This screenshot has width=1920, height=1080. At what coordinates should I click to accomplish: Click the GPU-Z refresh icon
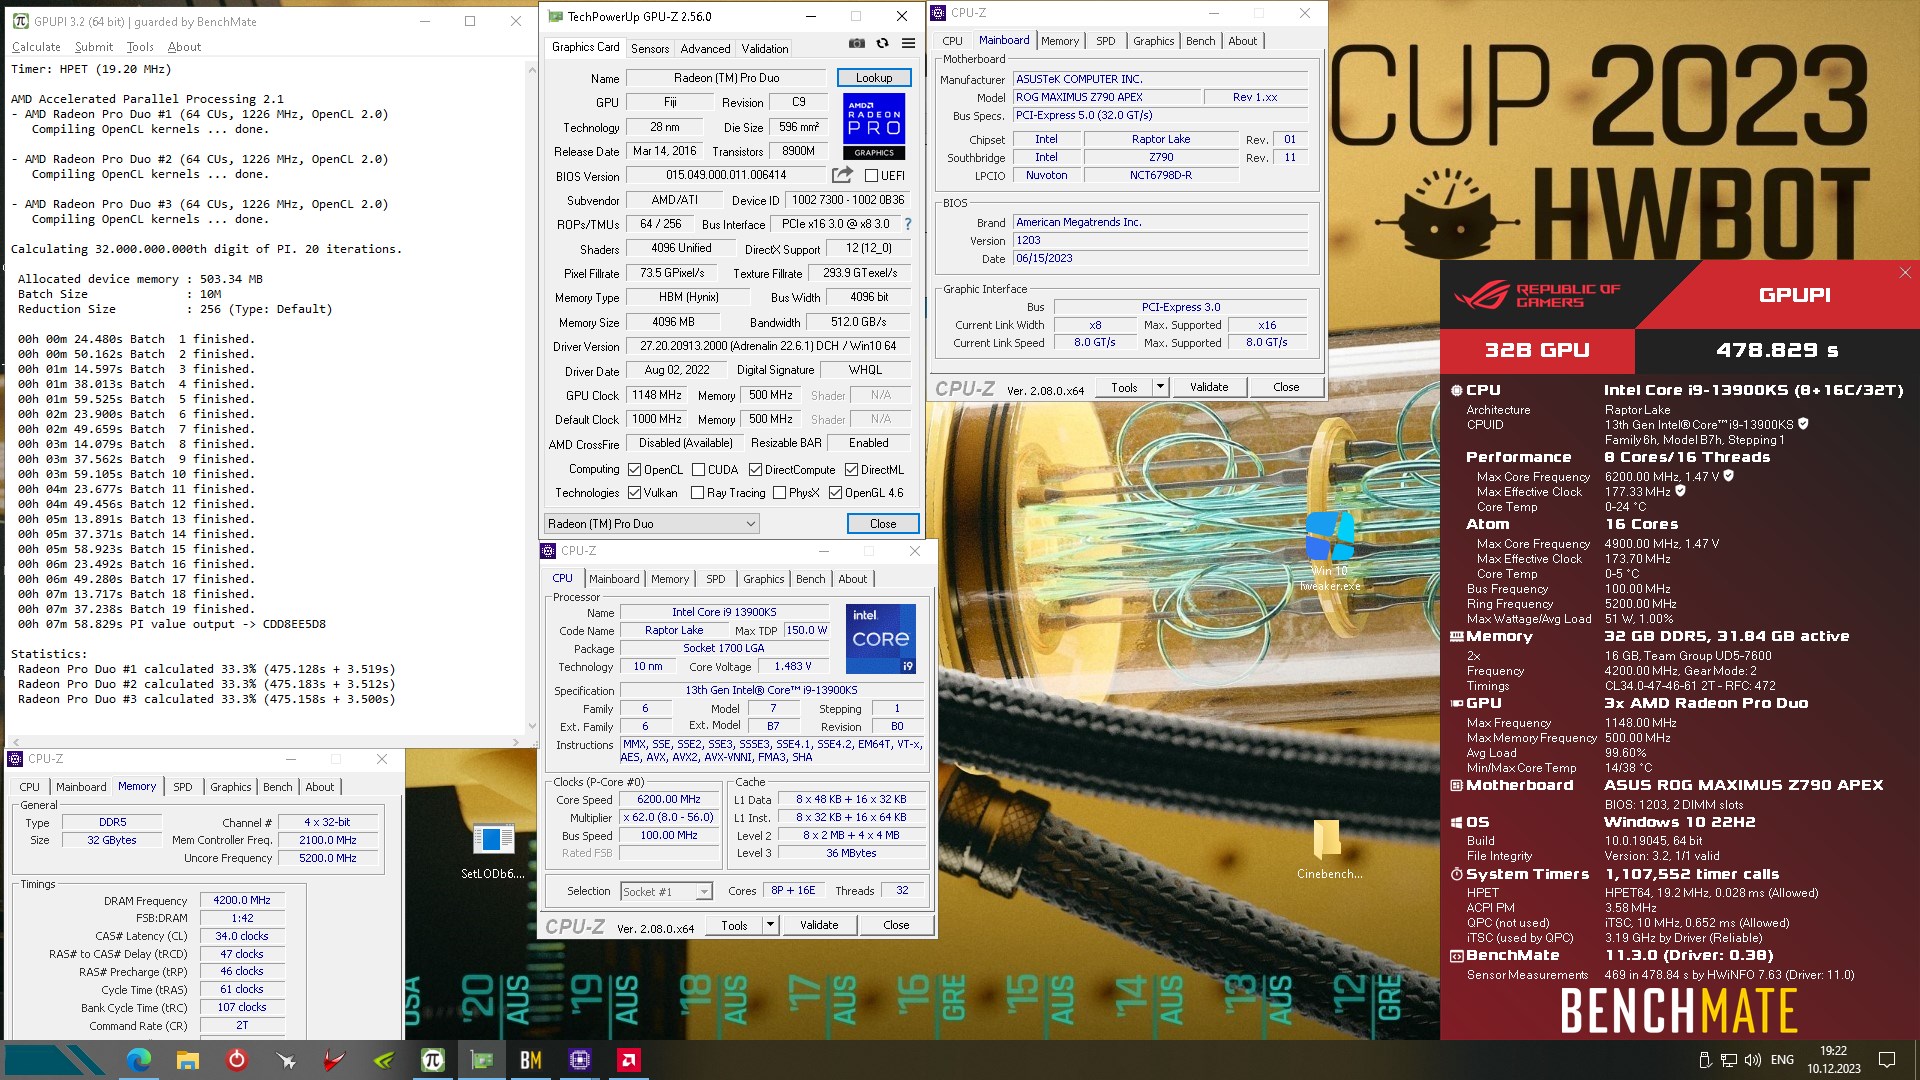coord(882,43)
